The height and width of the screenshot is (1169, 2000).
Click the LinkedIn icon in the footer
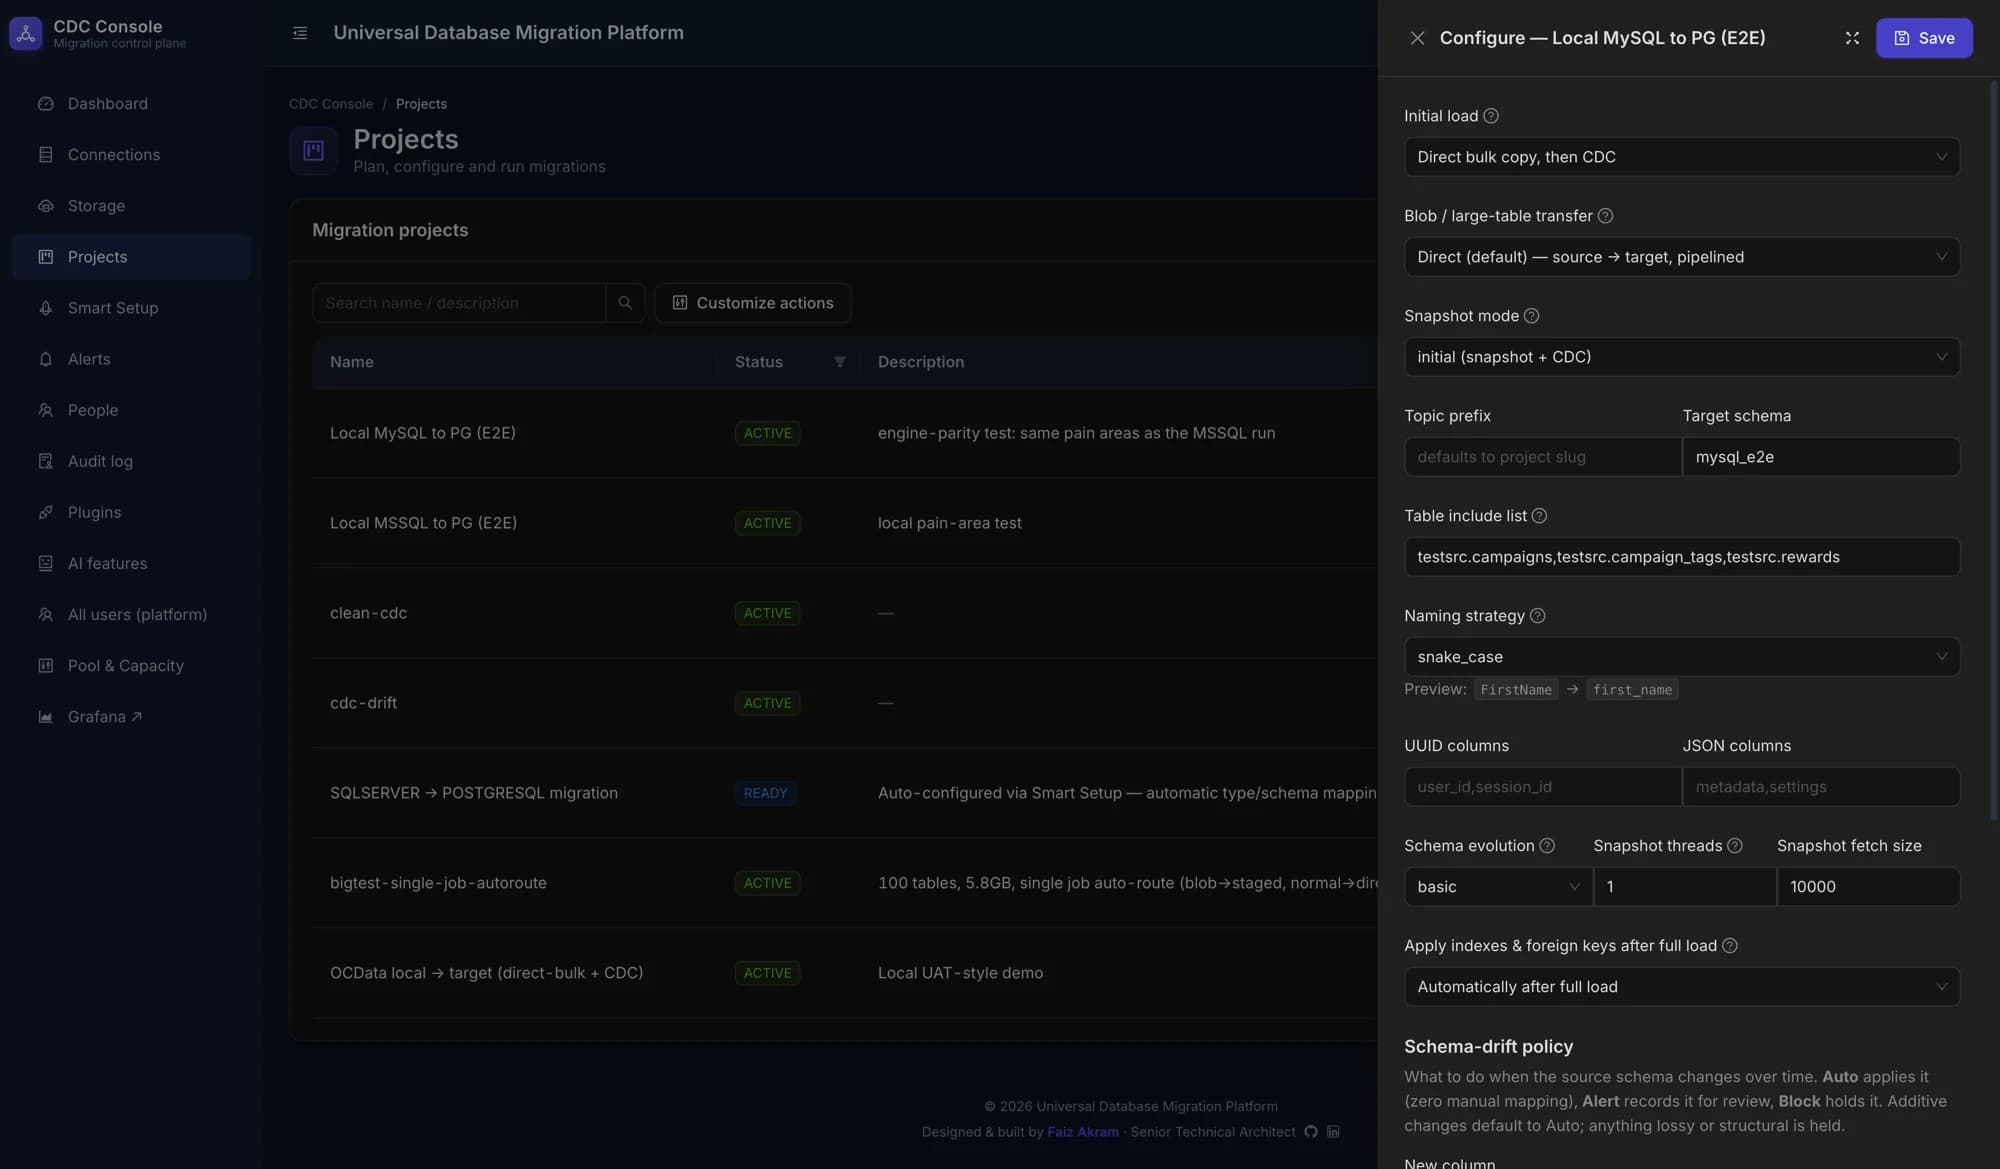point(1333,1132)
